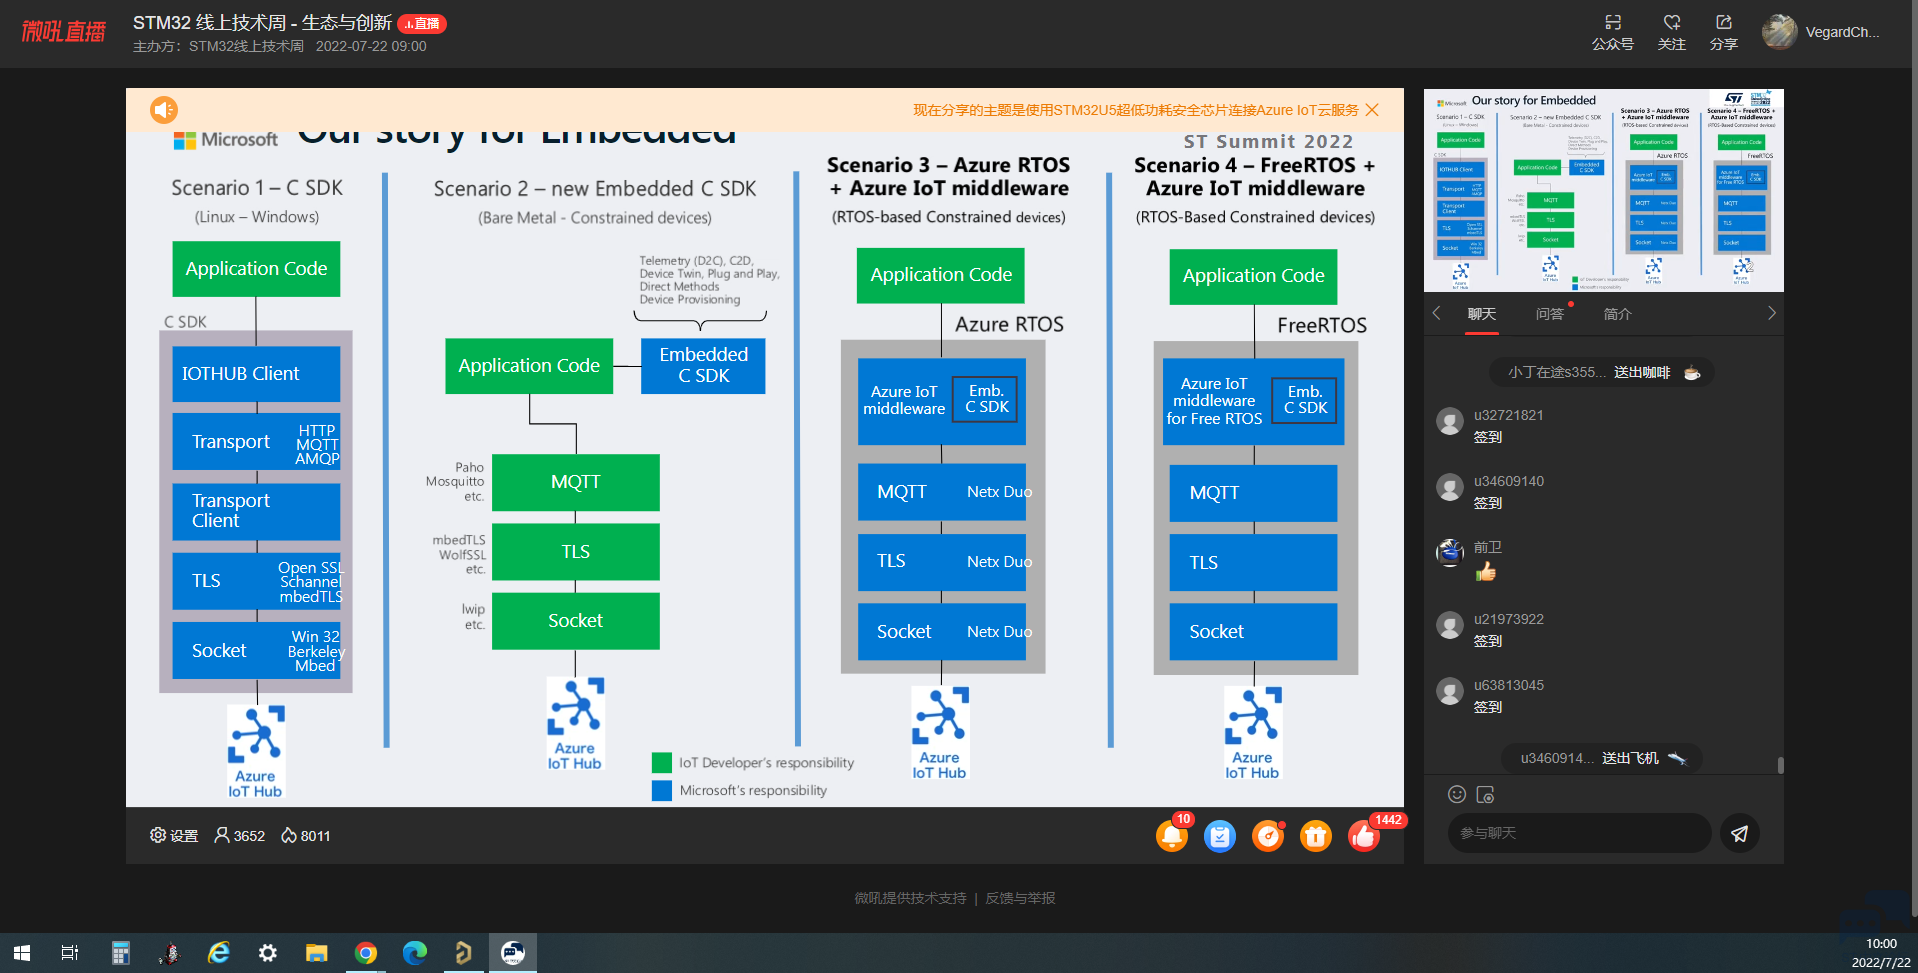Open Google Chrome from the taskbar
Image resolution: width=1918 pixels, height=973 pixels.
pos(365,953)
